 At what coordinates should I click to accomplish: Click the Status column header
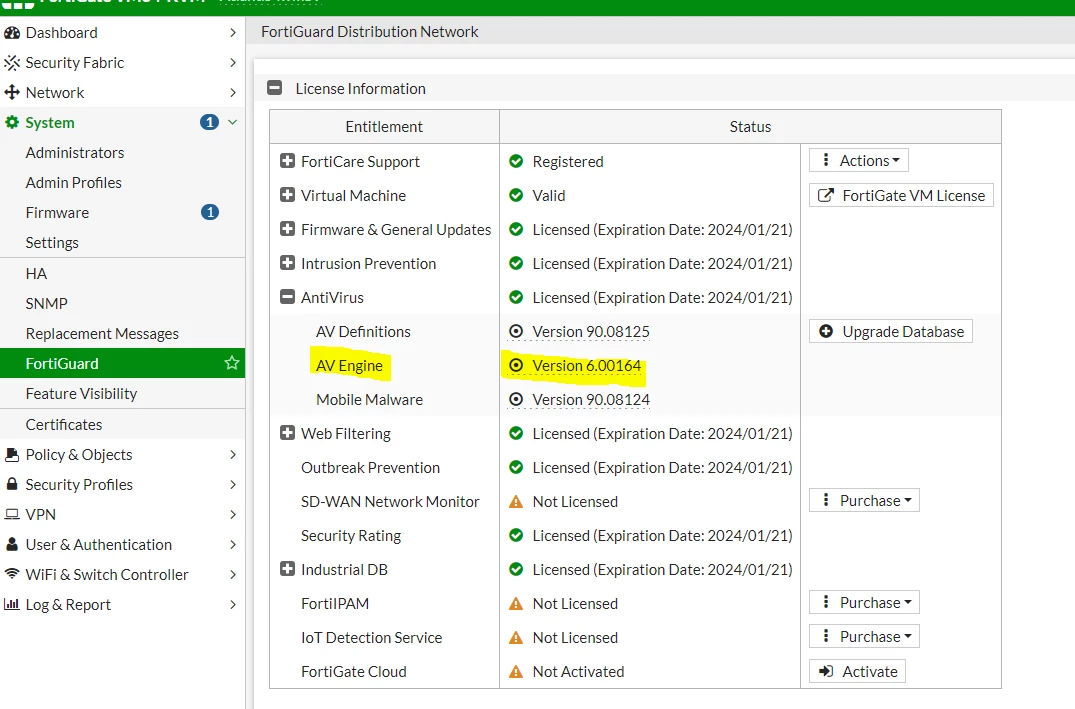coord(750,127)
